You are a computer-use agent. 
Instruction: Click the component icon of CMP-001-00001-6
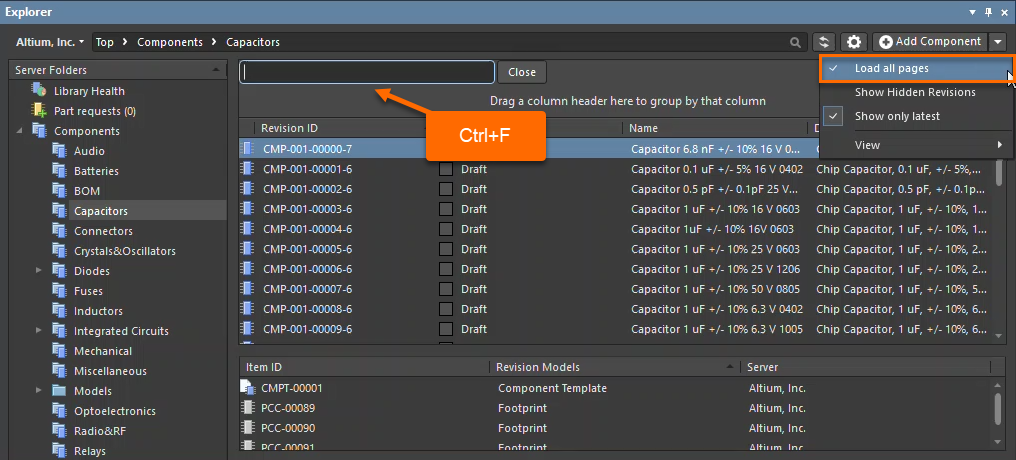coord(248,169)
